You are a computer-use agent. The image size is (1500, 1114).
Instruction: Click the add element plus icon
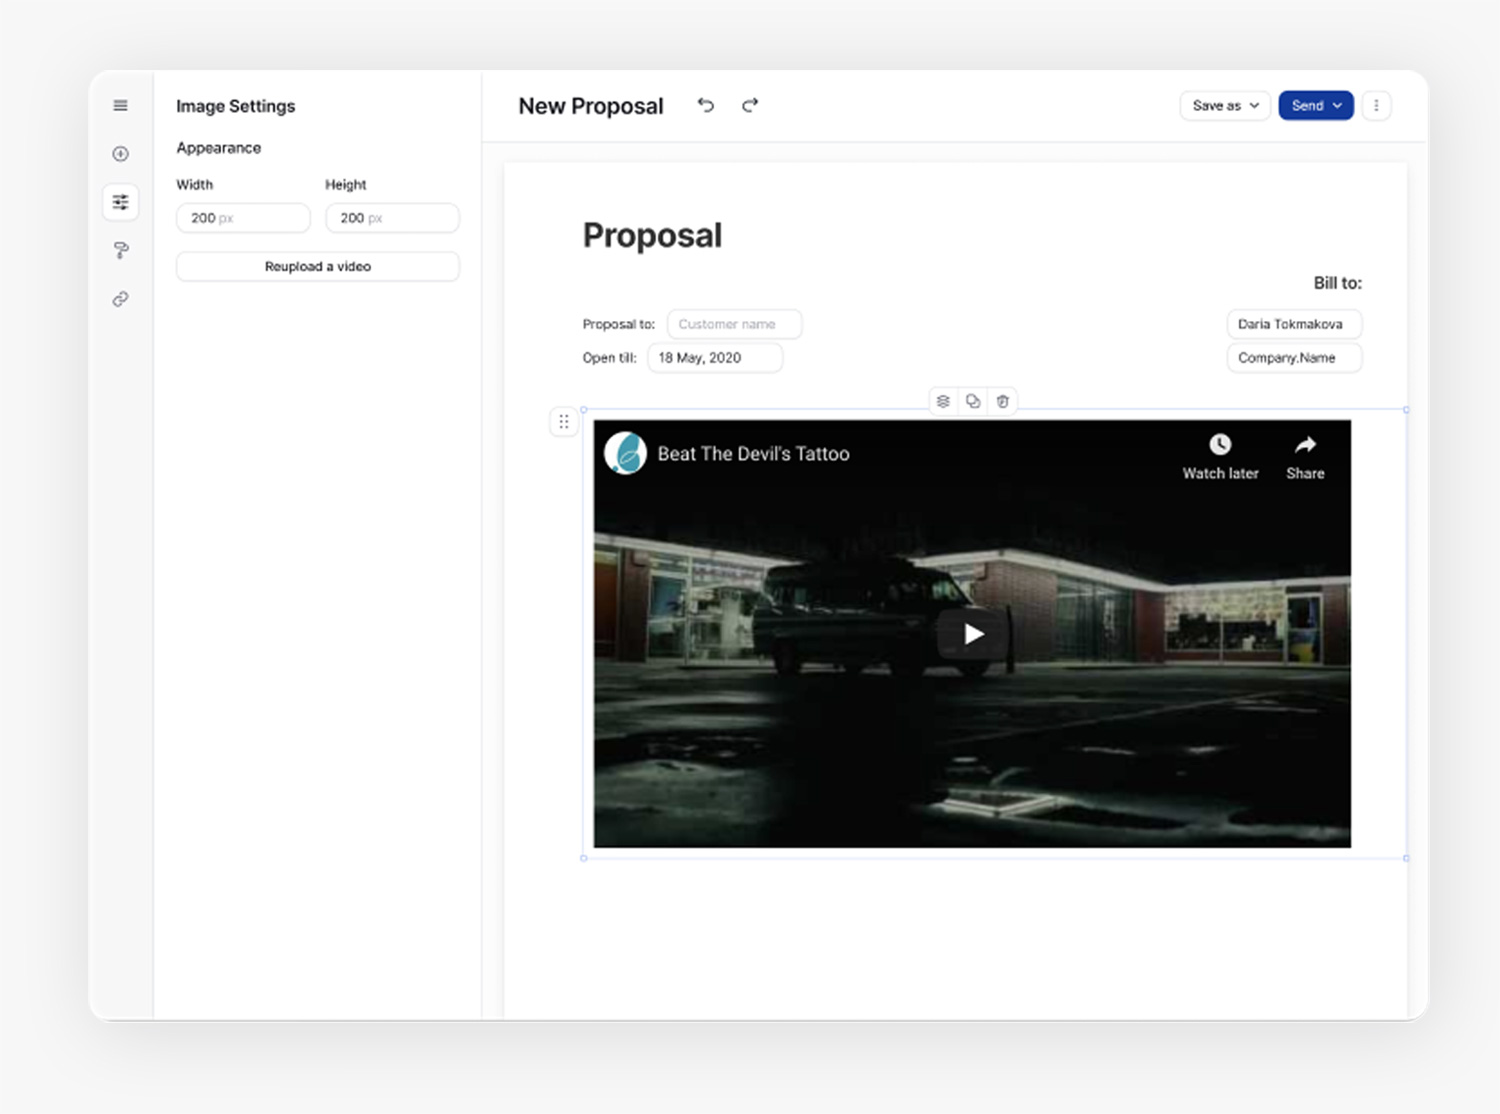click(120, 154)
